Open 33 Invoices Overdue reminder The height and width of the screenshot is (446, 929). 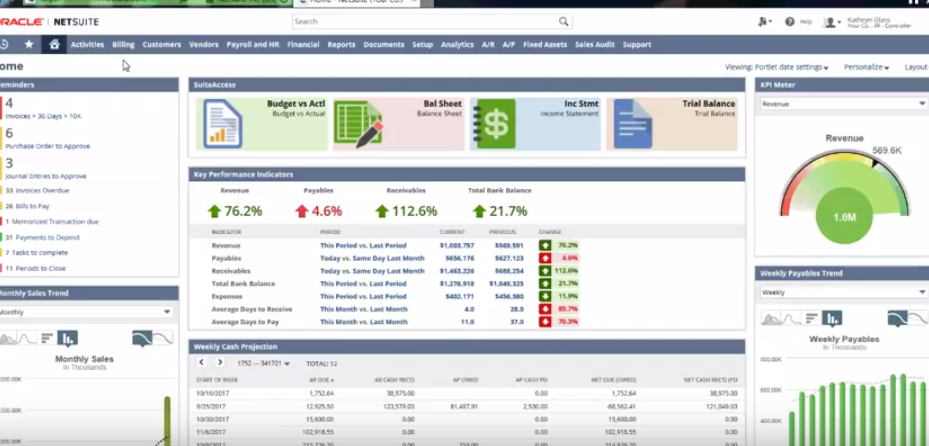pyautogui.click(x=37, y=191)
